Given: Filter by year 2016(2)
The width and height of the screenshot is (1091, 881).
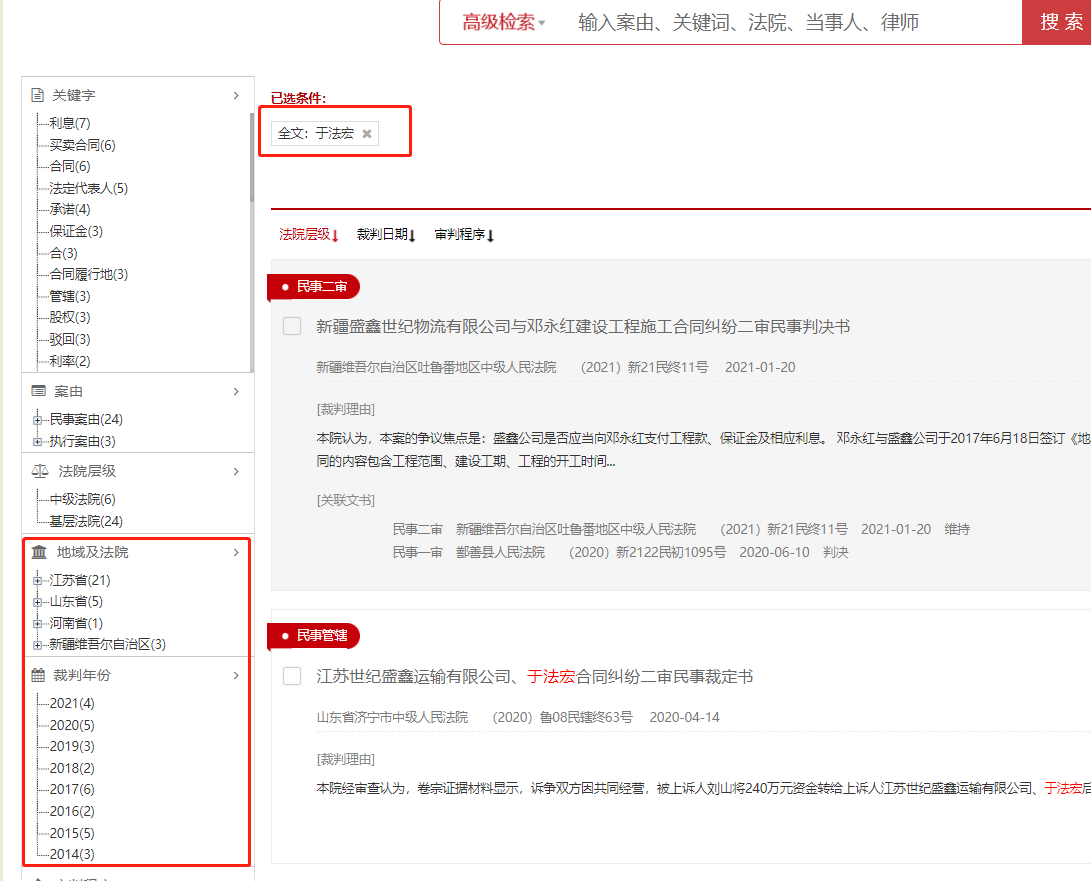Looking at the screenshot, I should (72, 811).
